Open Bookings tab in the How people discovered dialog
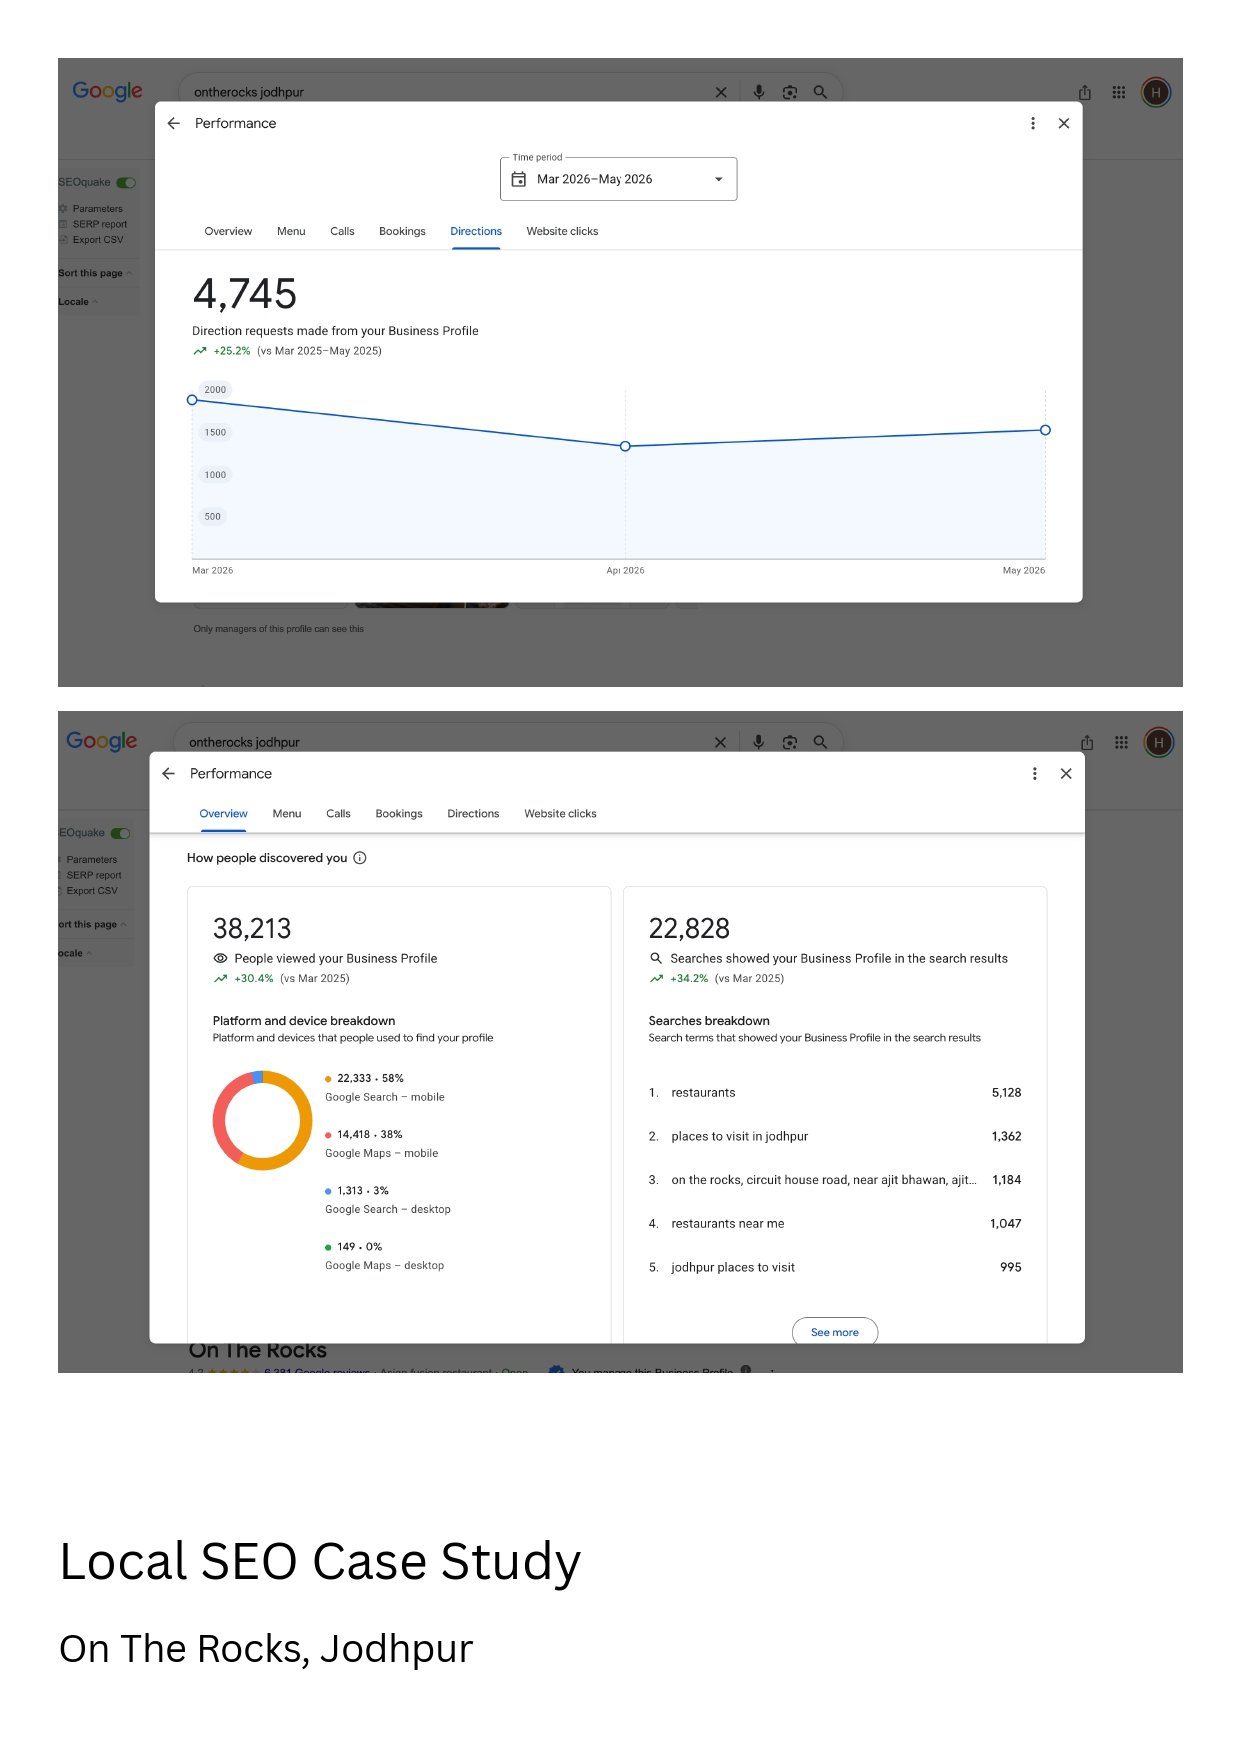This screenshot has width=1241, height=1755. coord(399,814)
